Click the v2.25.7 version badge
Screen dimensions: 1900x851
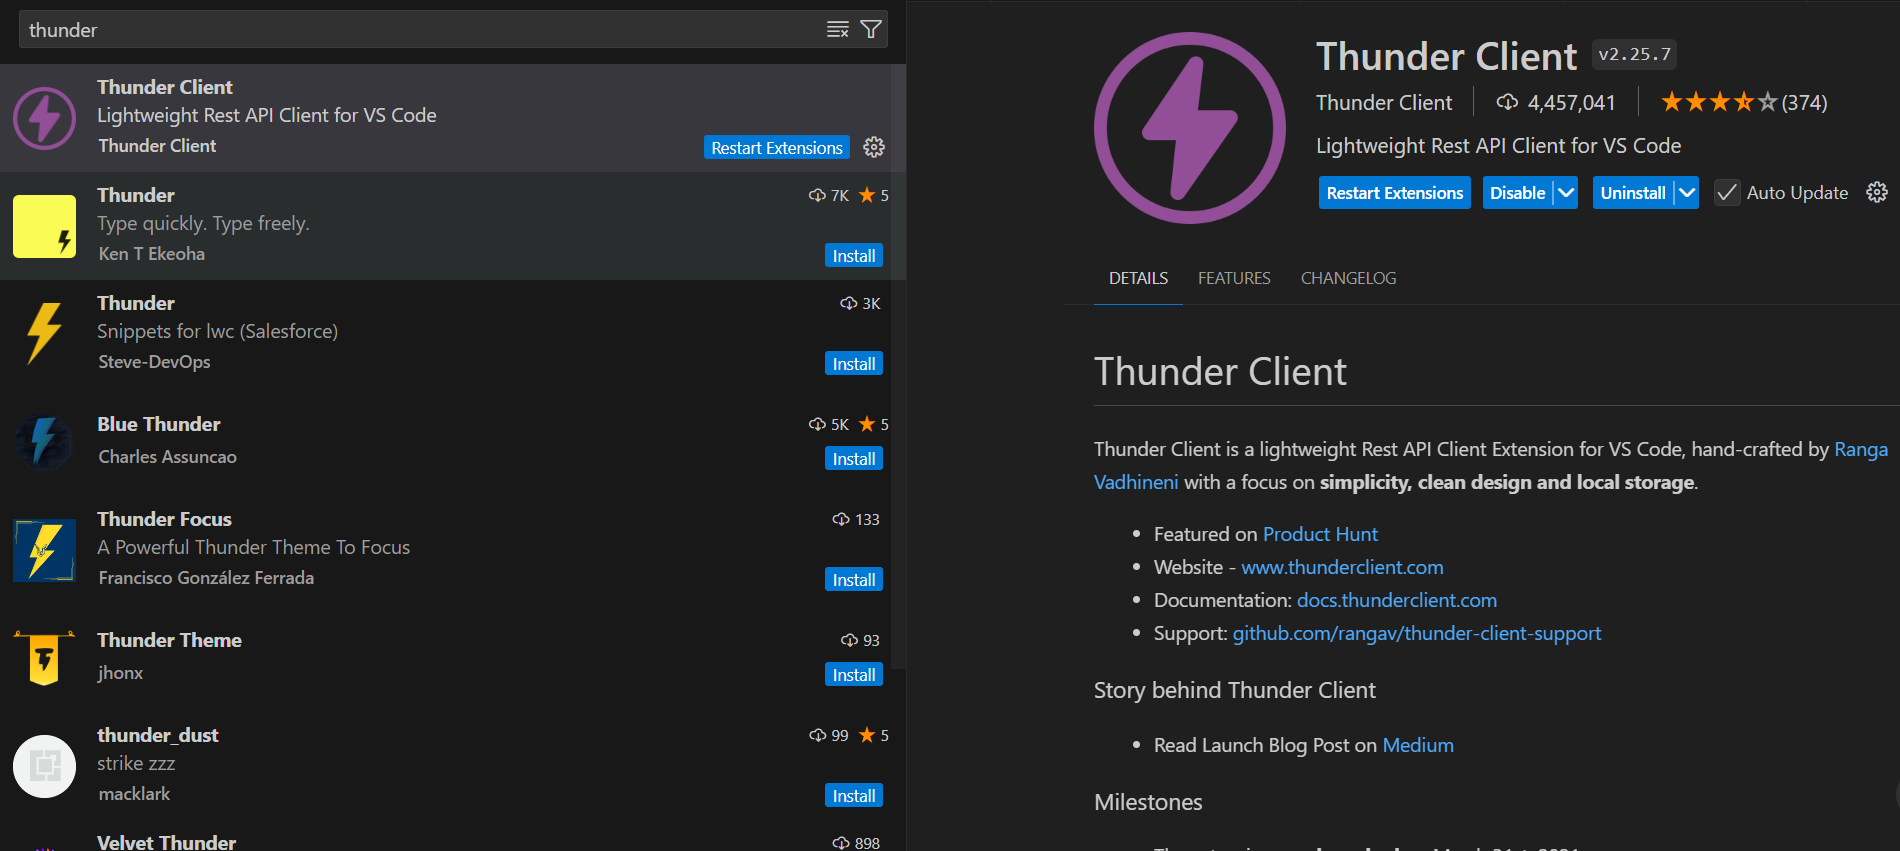[1634, 54]
